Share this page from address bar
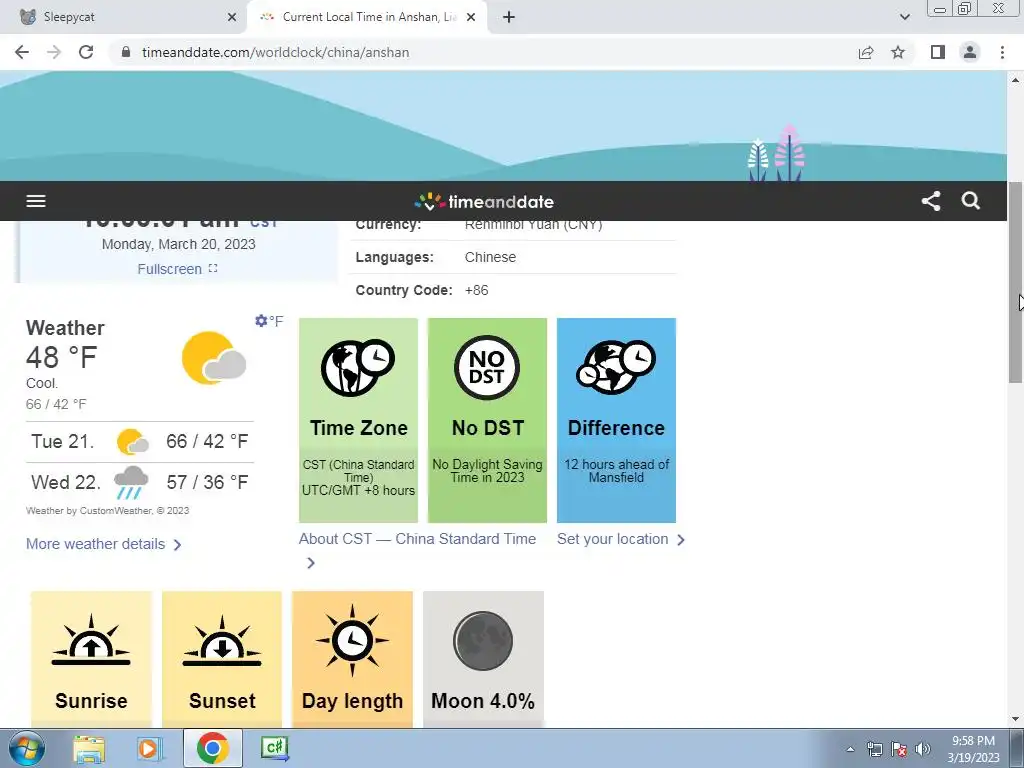Screen dimensions: 1024x768 [x=866, y=52]
